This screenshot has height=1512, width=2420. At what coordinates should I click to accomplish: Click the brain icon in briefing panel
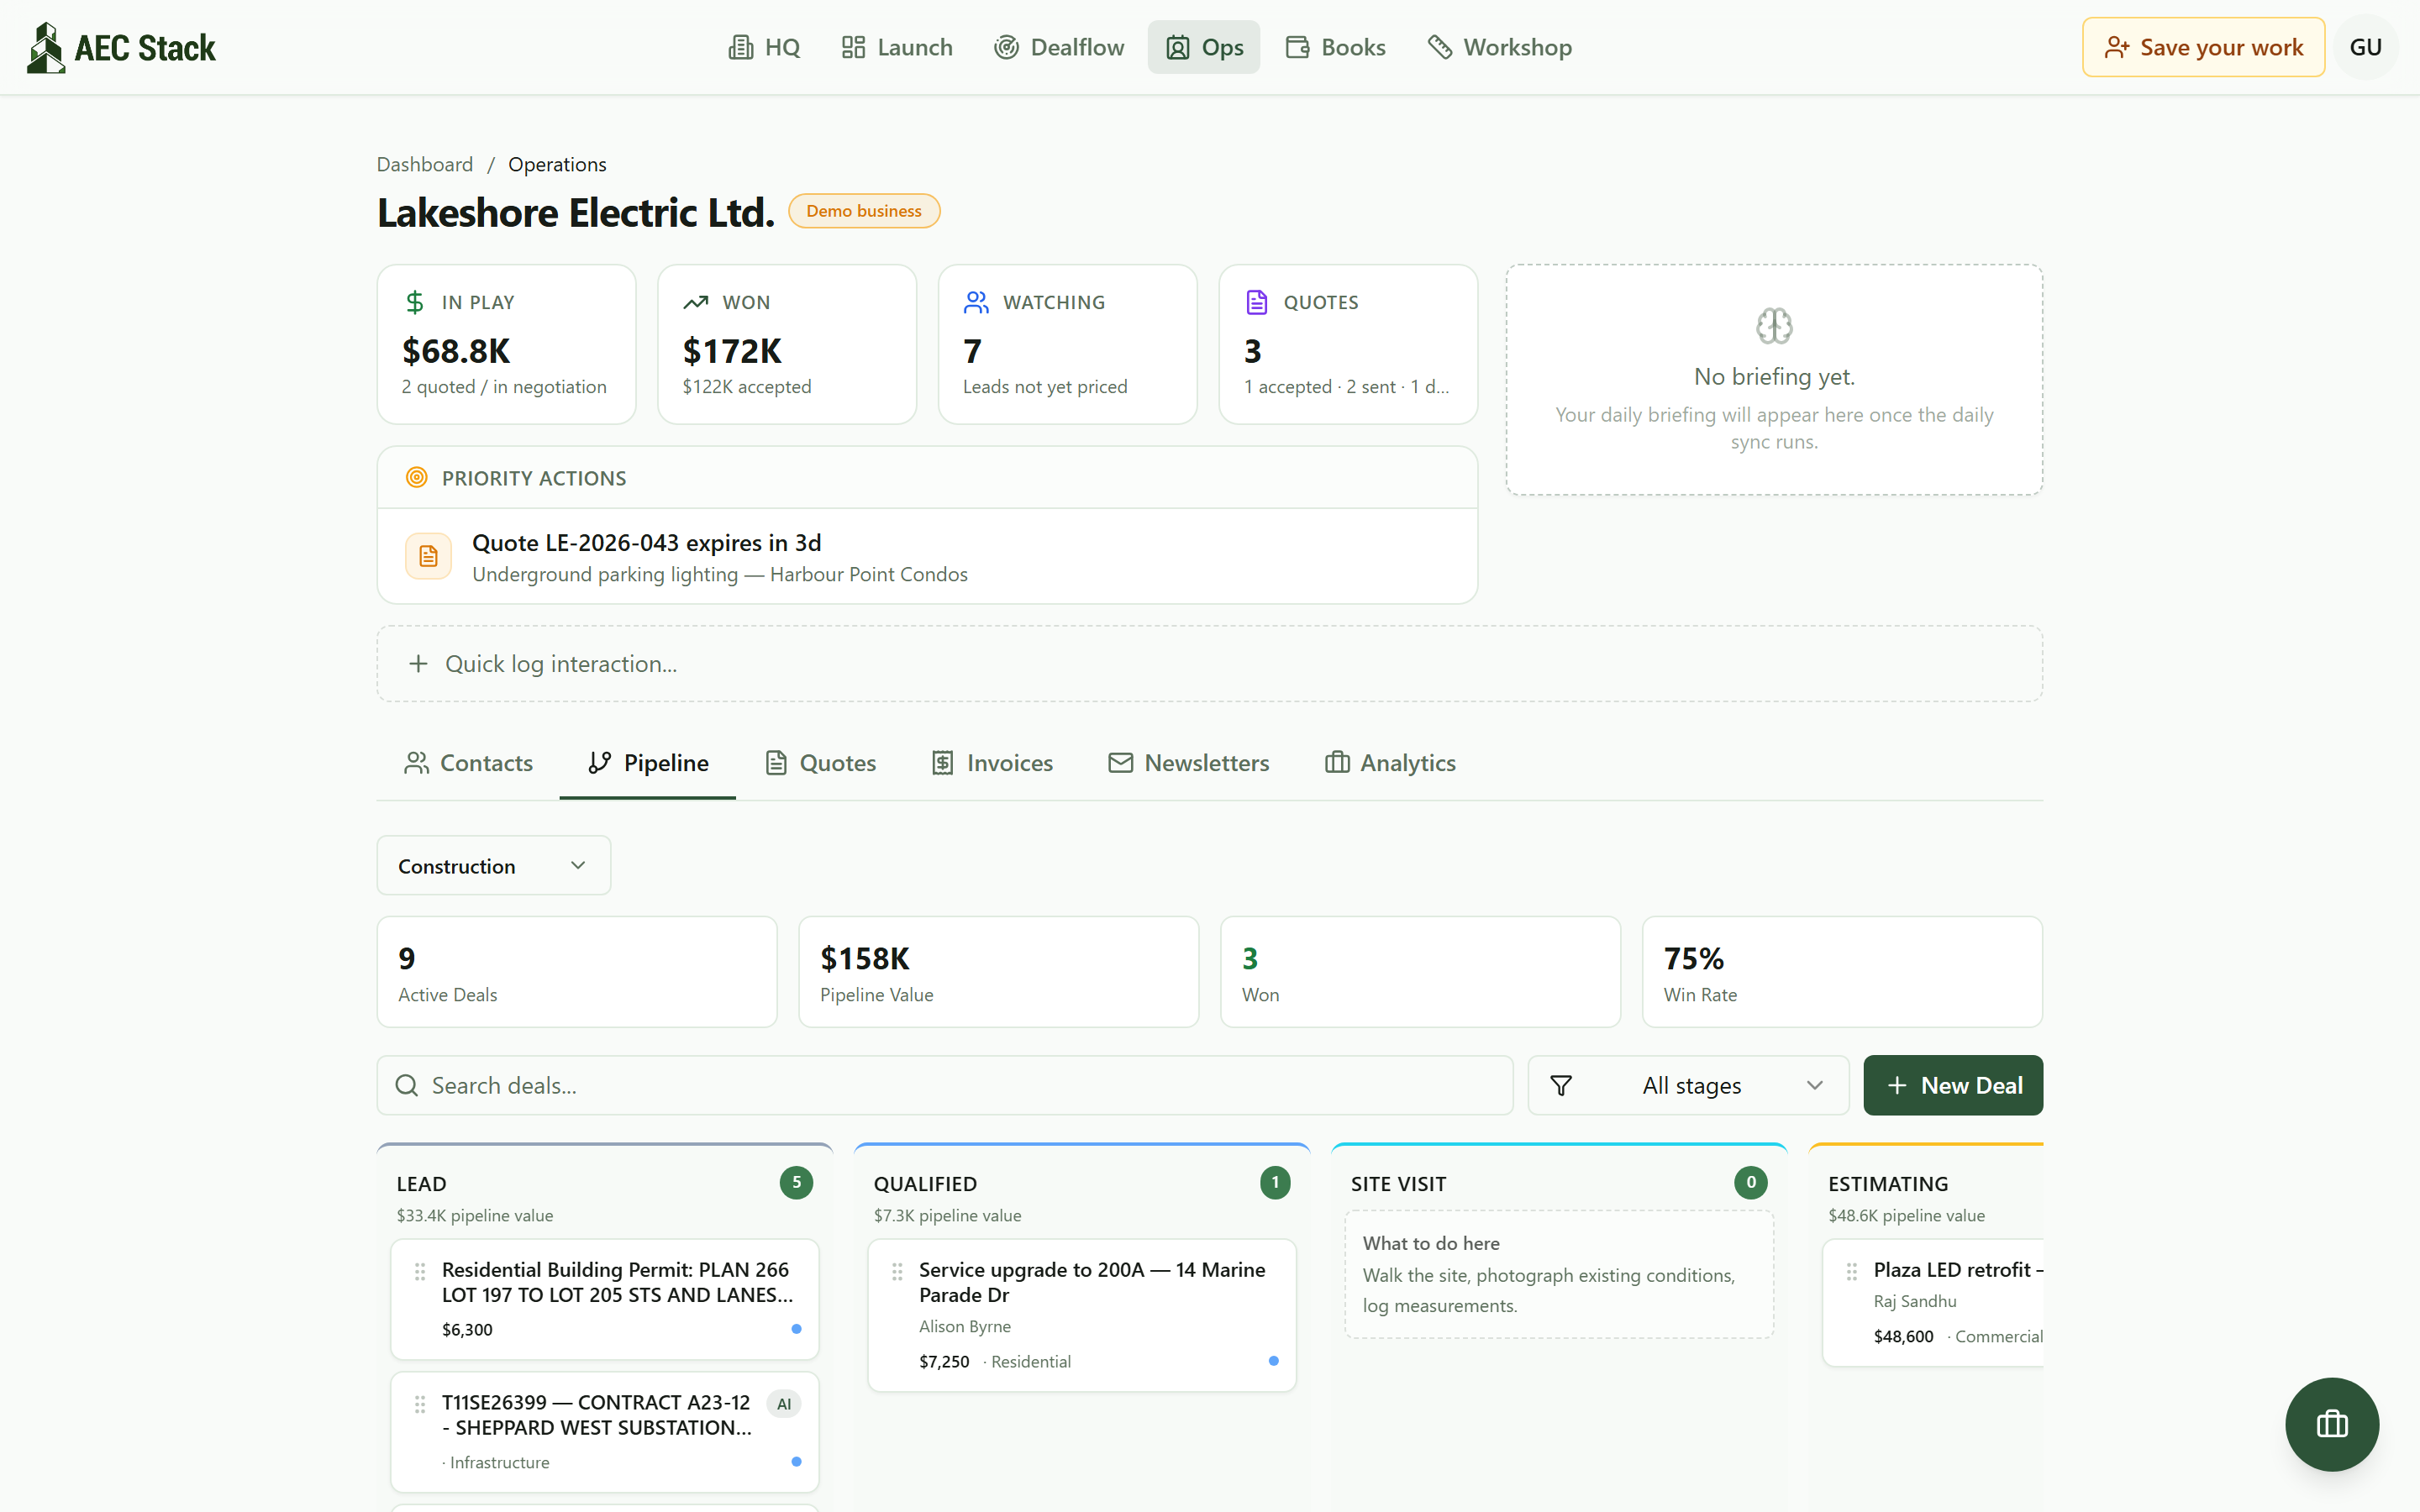tap(1774, 326)
